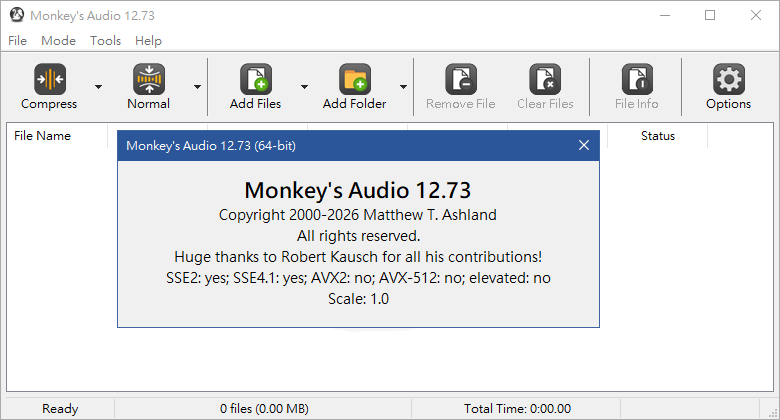Click the Normal compression level icon
This screenshot has width=780, height=420.
pos(148,79)
